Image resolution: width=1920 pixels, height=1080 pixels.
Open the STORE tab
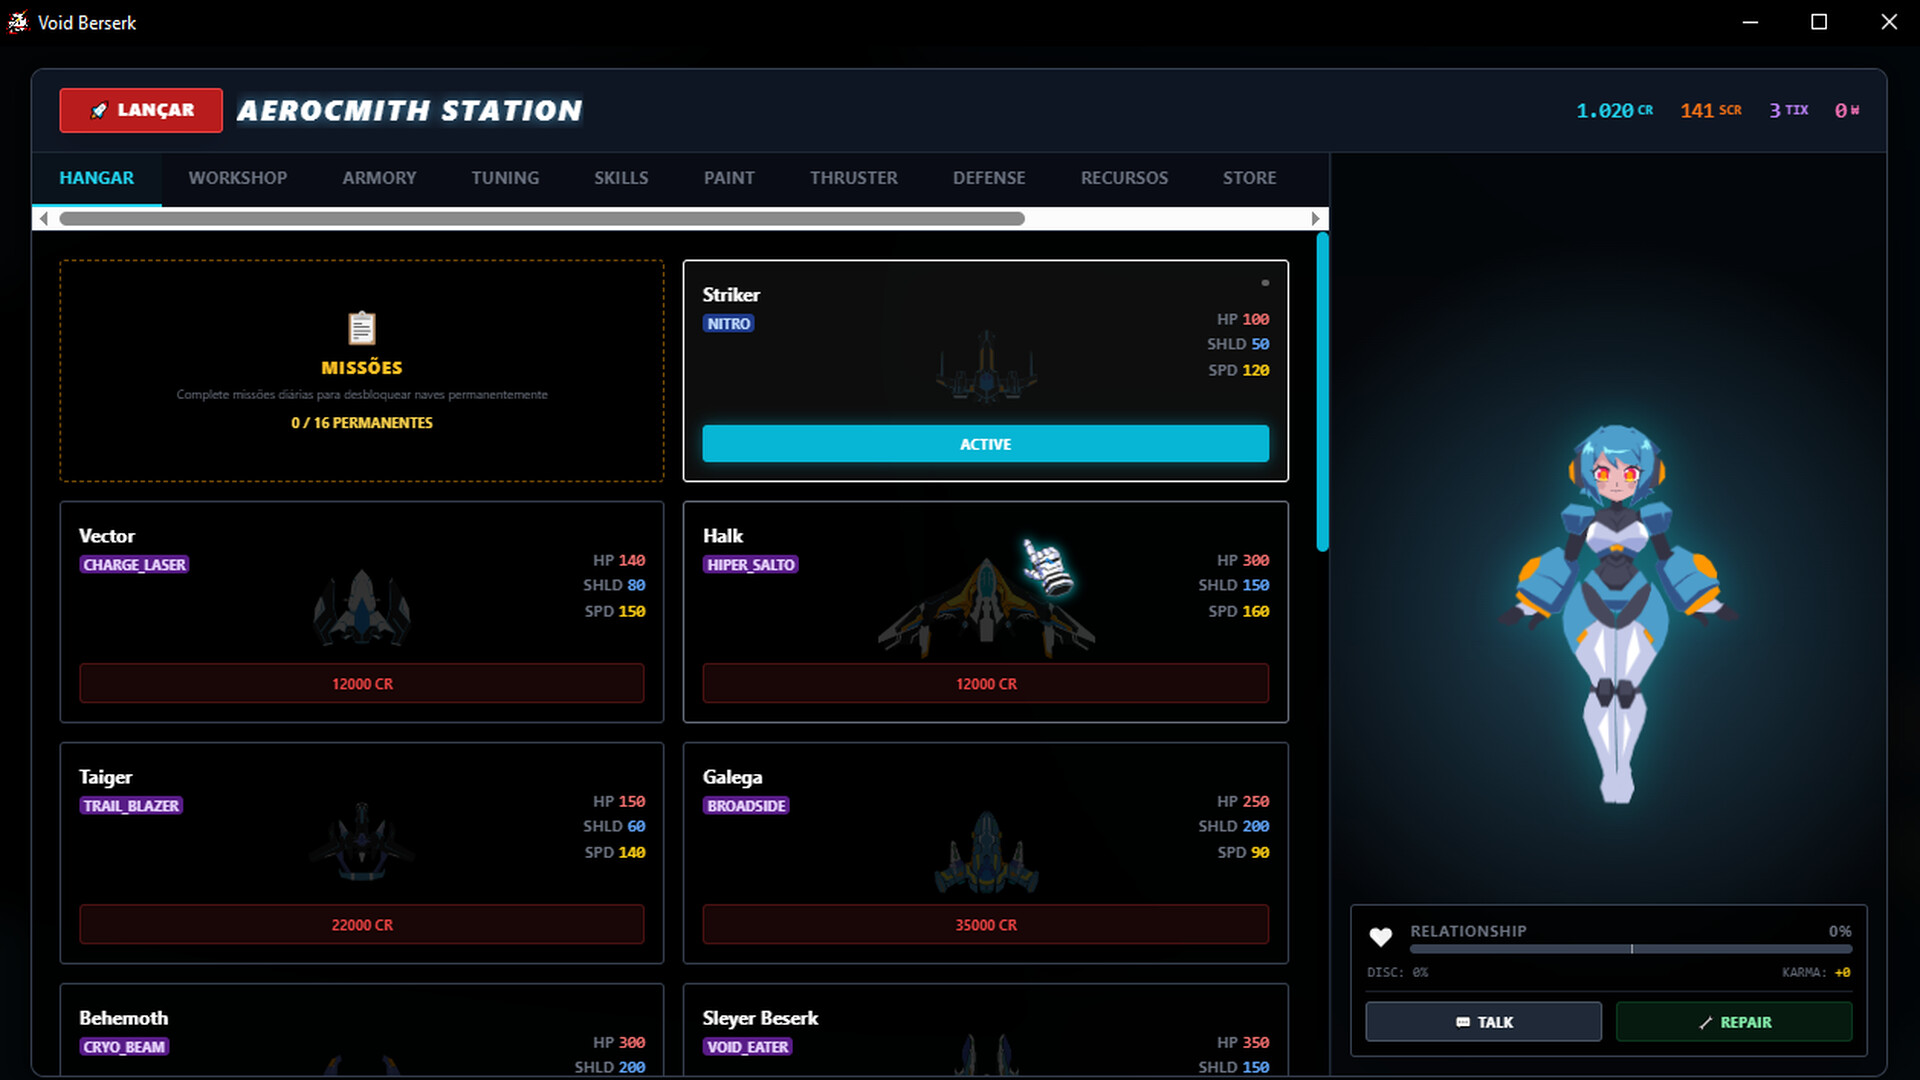[1249, 178]
